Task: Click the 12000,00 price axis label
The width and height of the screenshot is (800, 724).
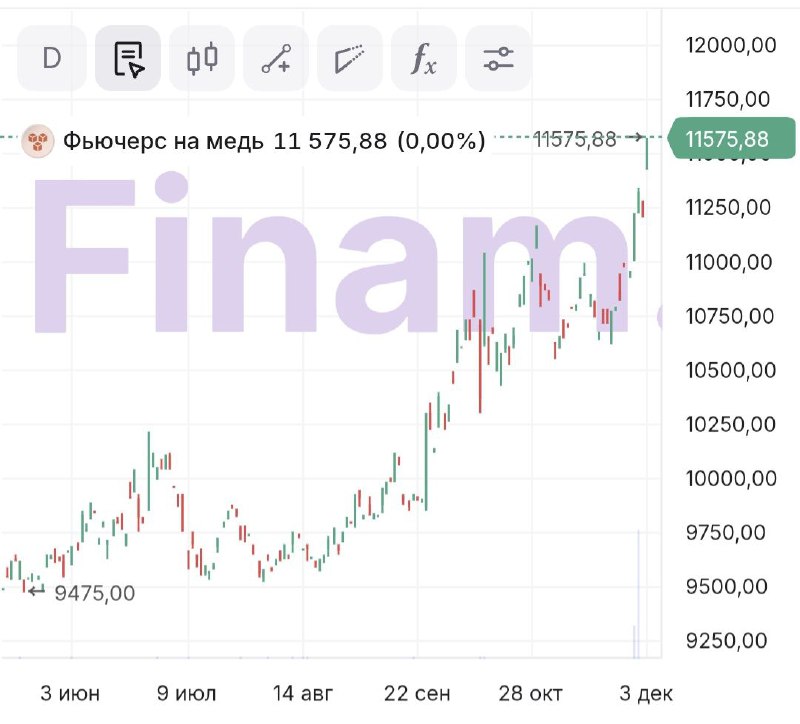Action: [x=731, y=44]
